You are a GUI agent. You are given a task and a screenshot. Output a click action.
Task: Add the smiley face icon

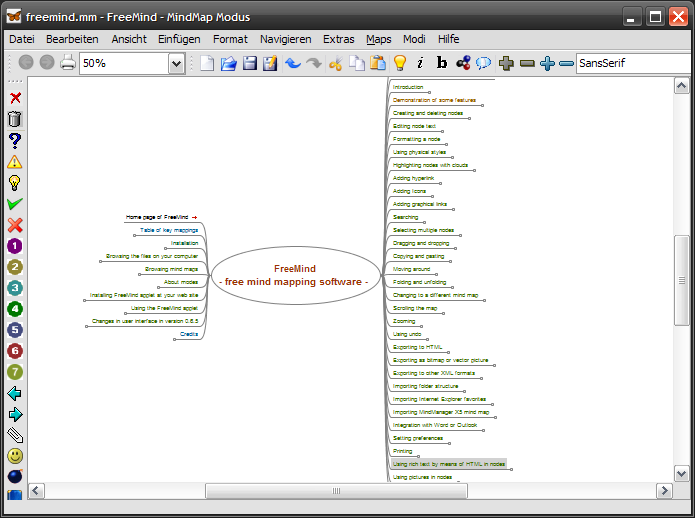(14, 455)
